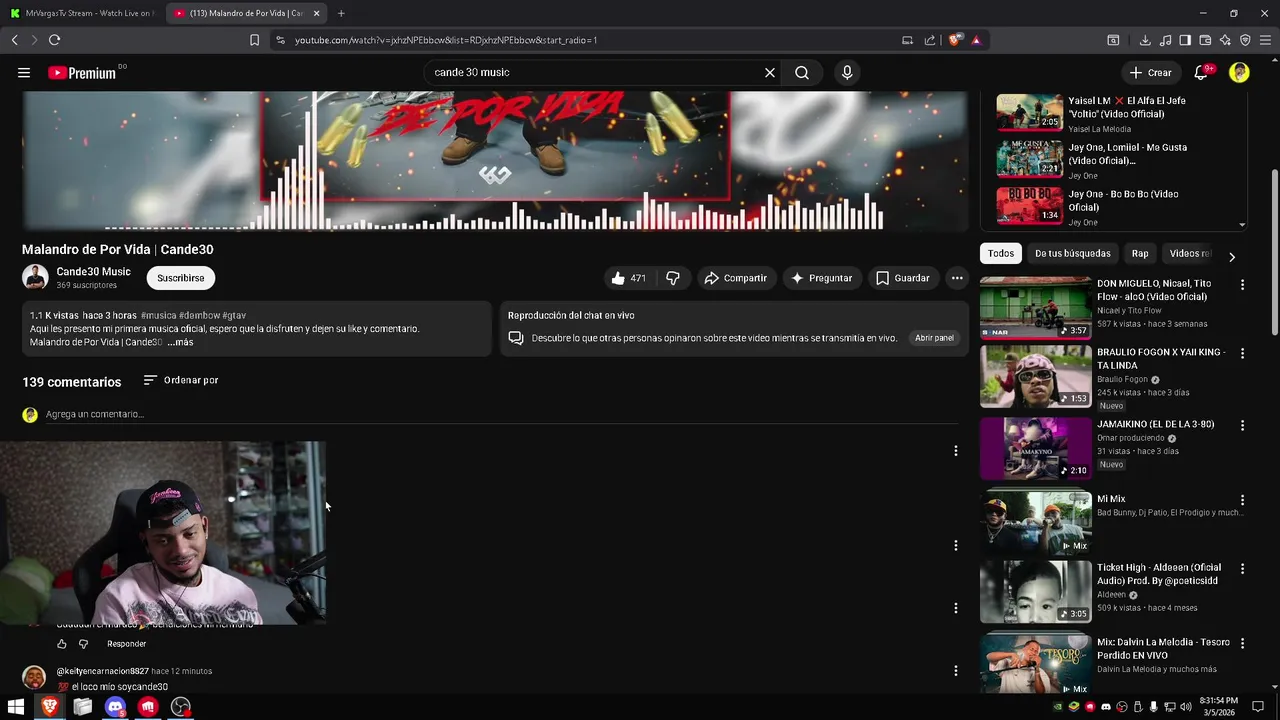Open Brave Leo AI sparkle icon

pyautogui.click(x=1225, y=40)
